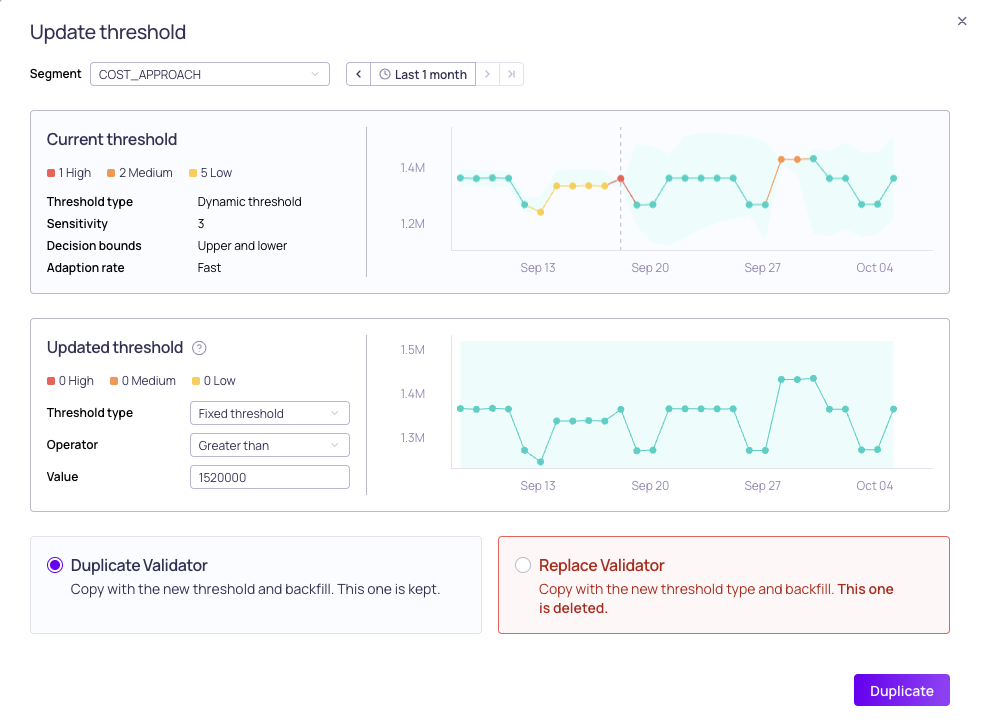Click next time range arrow
The width and height of the screenshot is (985, 725).
487,74
